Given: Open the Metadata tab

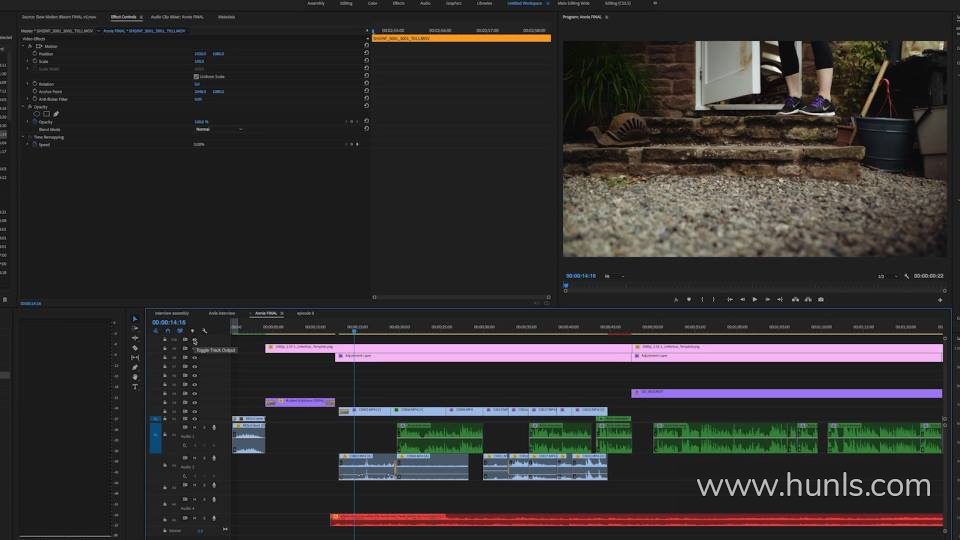Looking at the screenshot, I should click(x=227, y=17).
